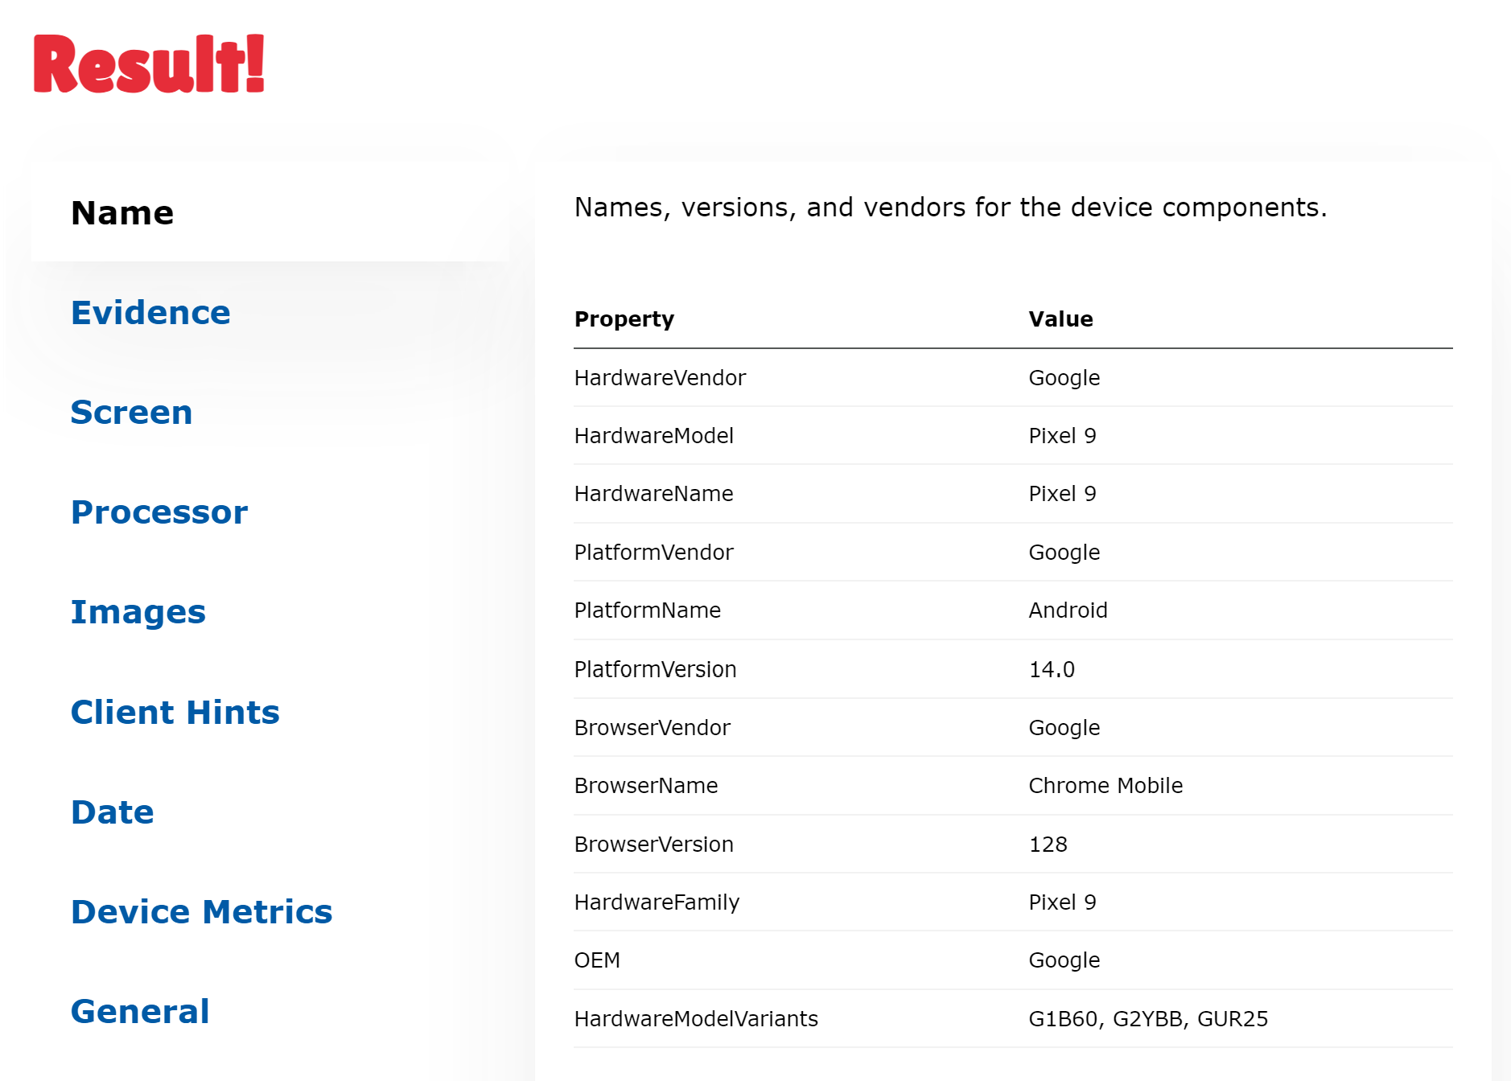Viewport: 1511px width, 1081px height.
Task: Click the HardwareVendor property label
Action: [x=660, y=378]
